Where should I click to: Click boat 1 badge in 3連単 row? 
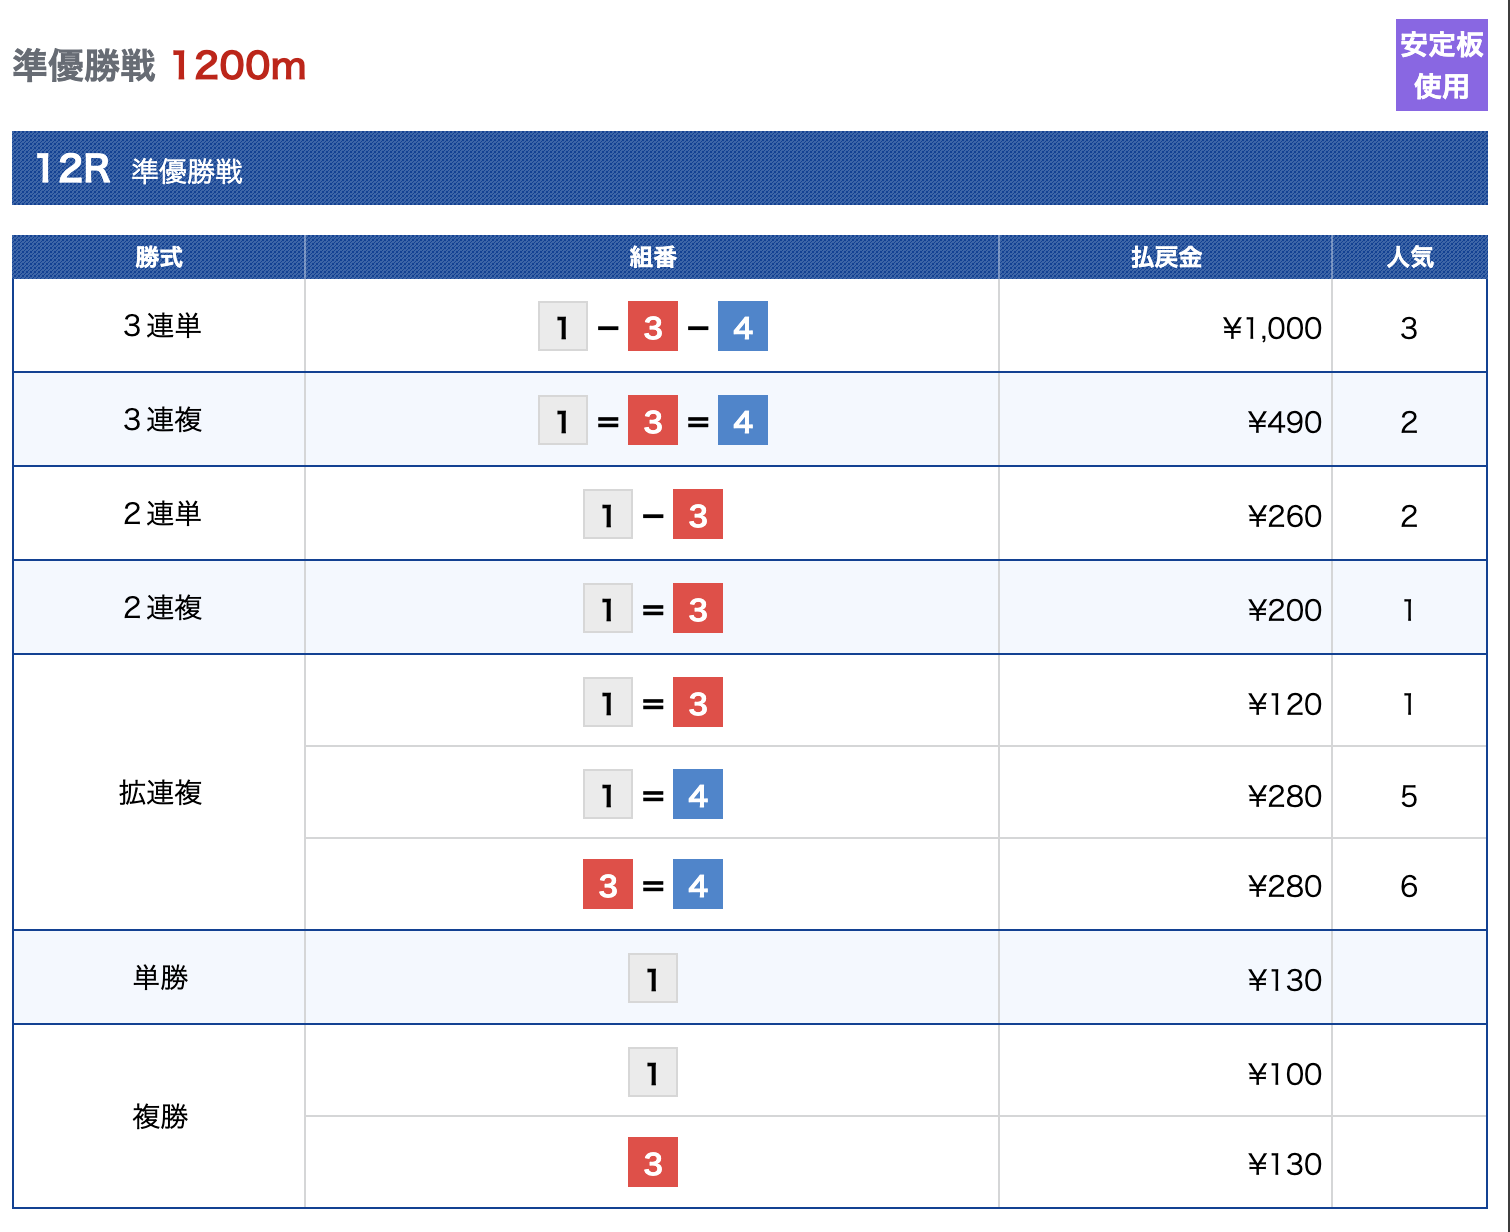point(563,327)
